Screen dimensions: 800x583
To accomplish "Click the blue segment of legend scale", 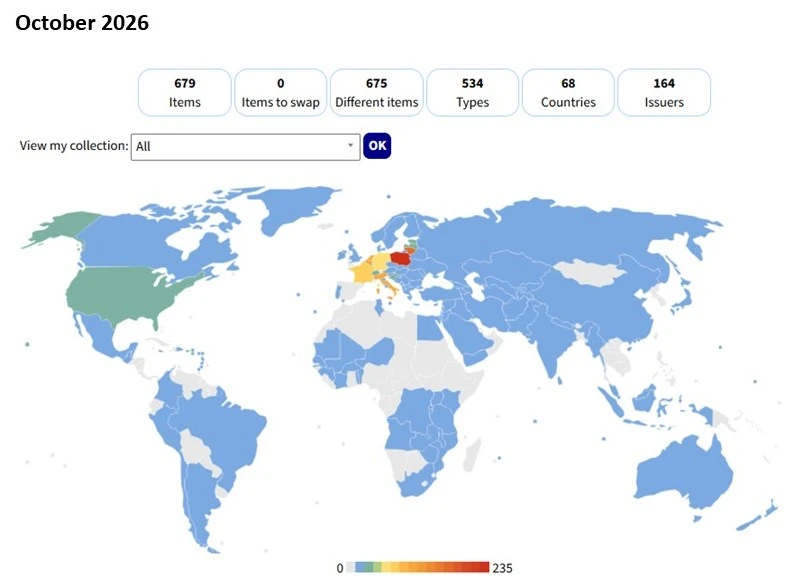I will click(x=360, y=567).
